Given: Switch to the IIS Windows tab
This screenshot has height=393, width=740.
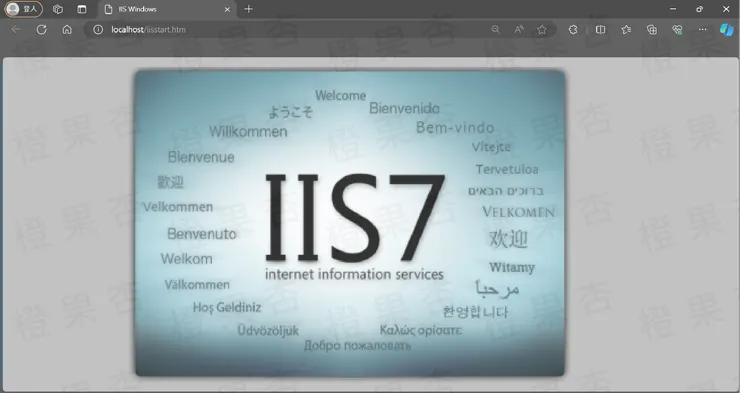Looking at the screenshot, I should point(168,9).
